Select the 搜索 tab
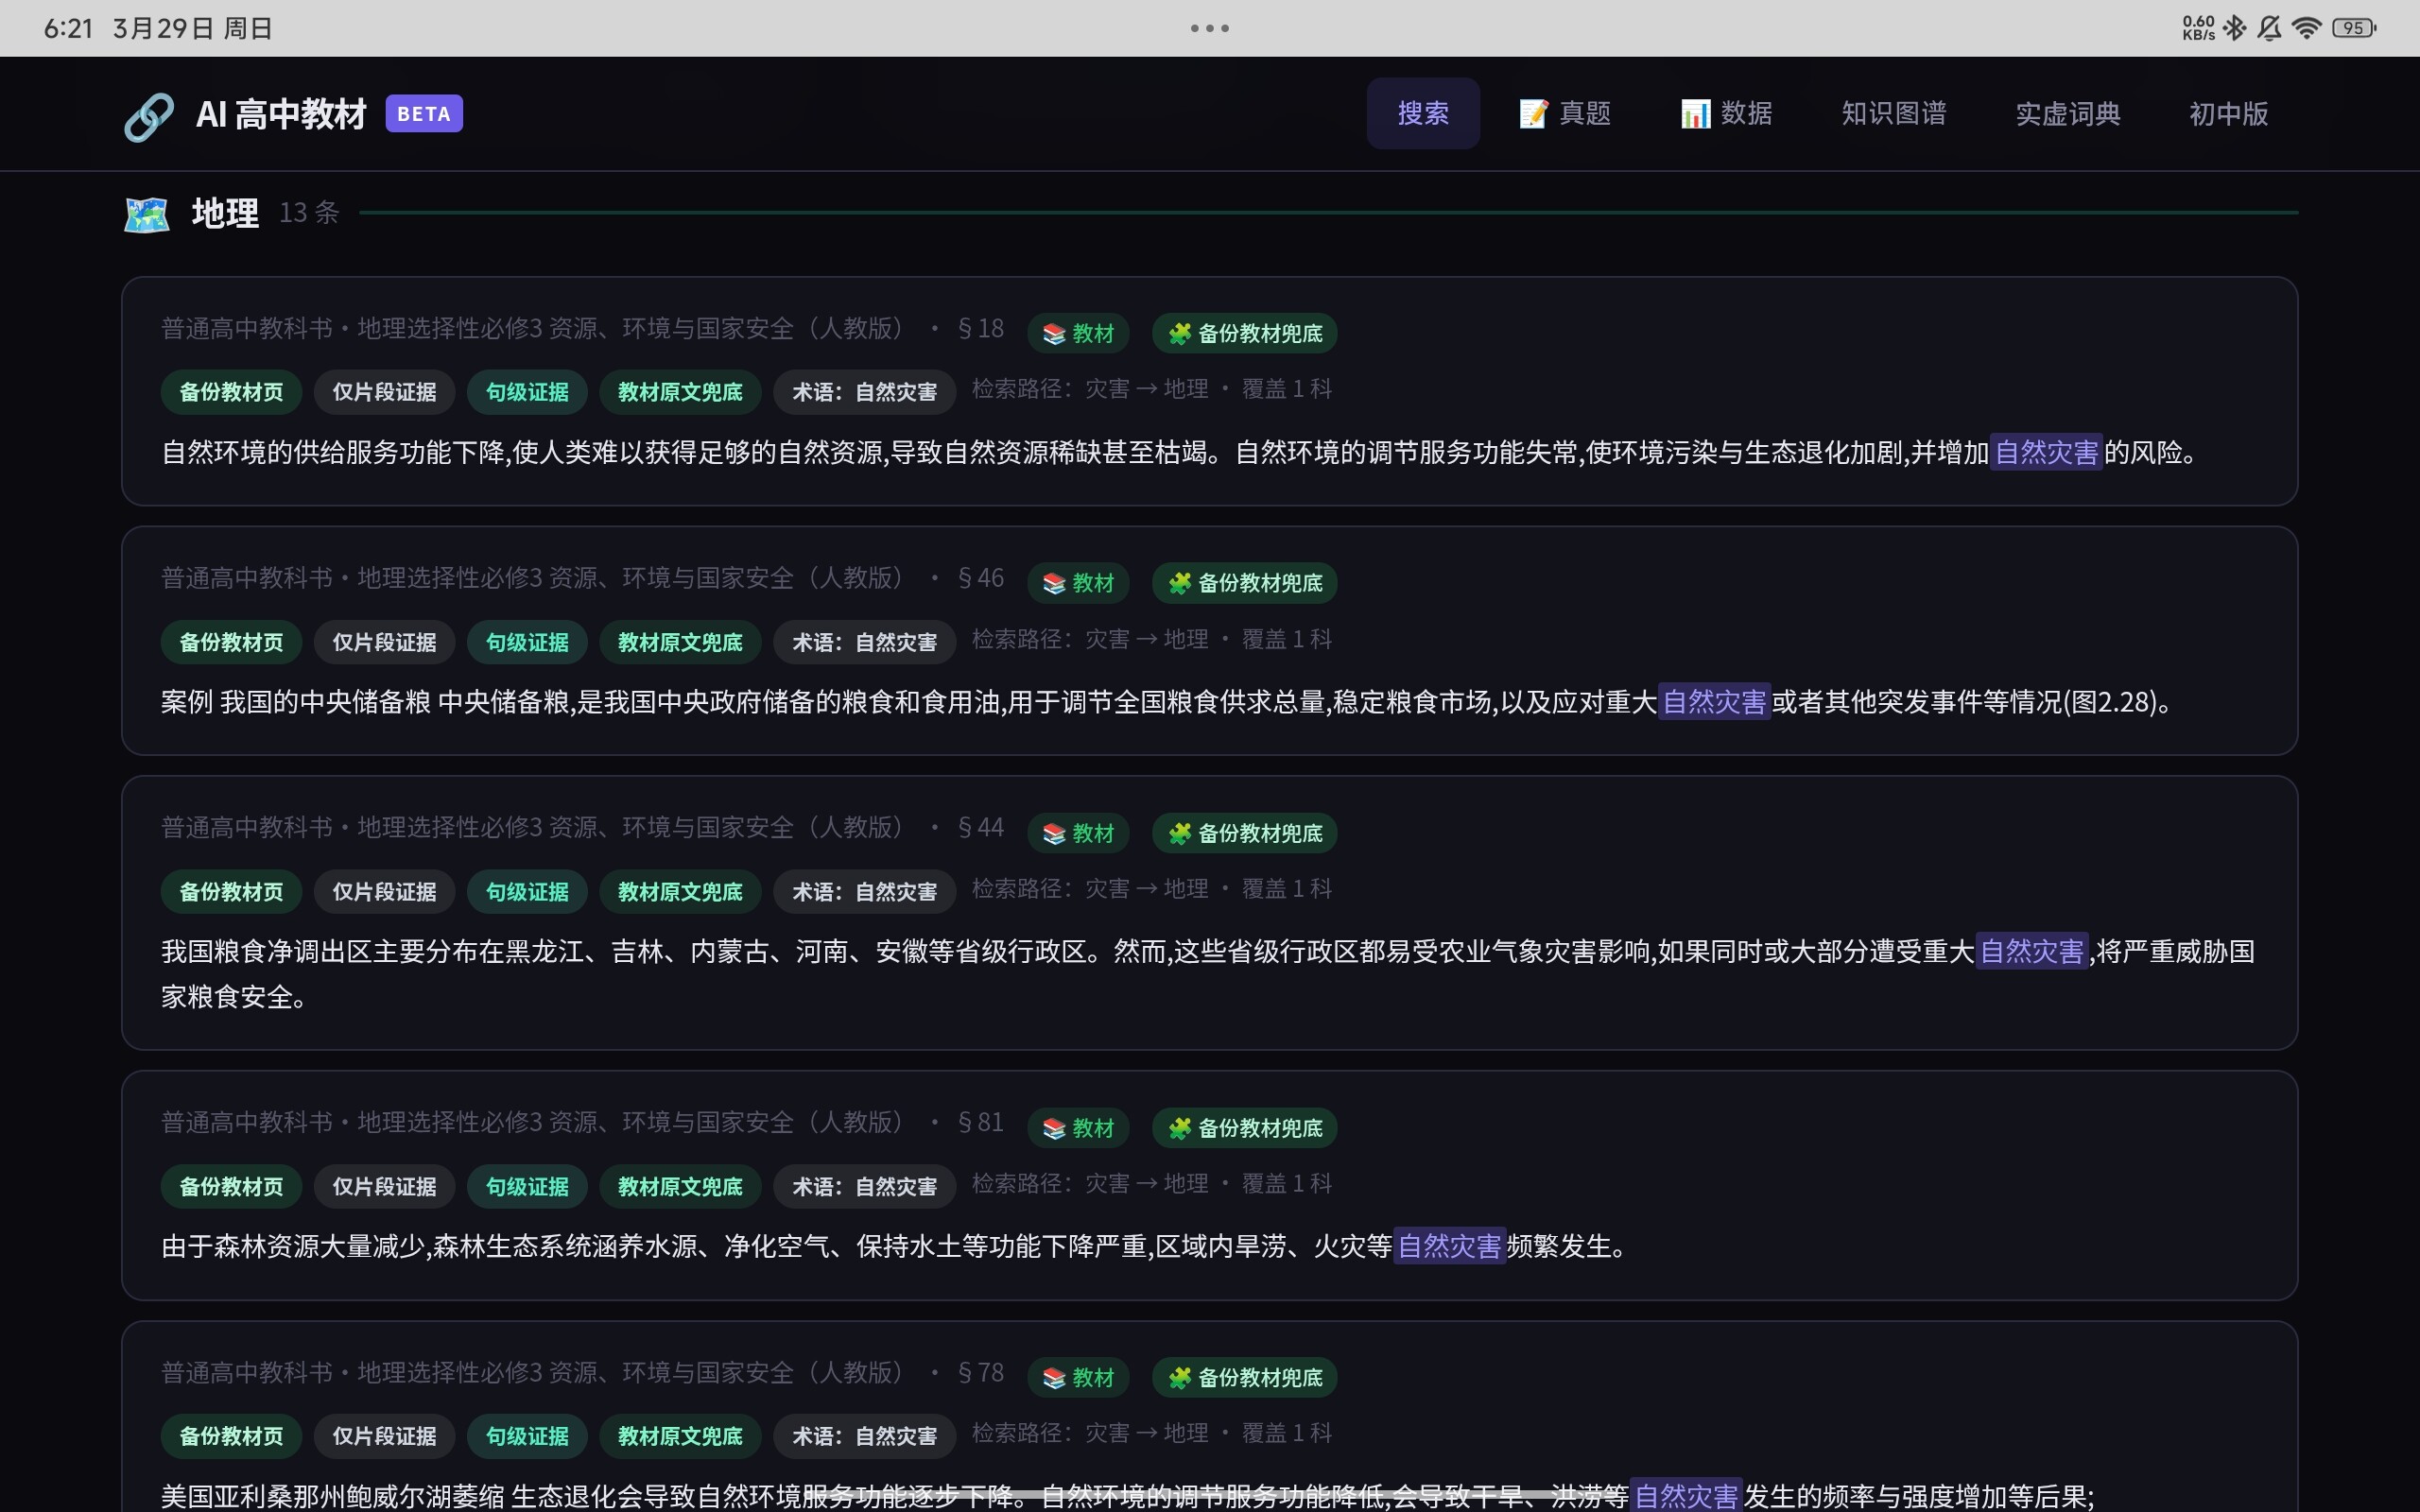Screen dimensions: 2420x1512 coord(1422,114)
